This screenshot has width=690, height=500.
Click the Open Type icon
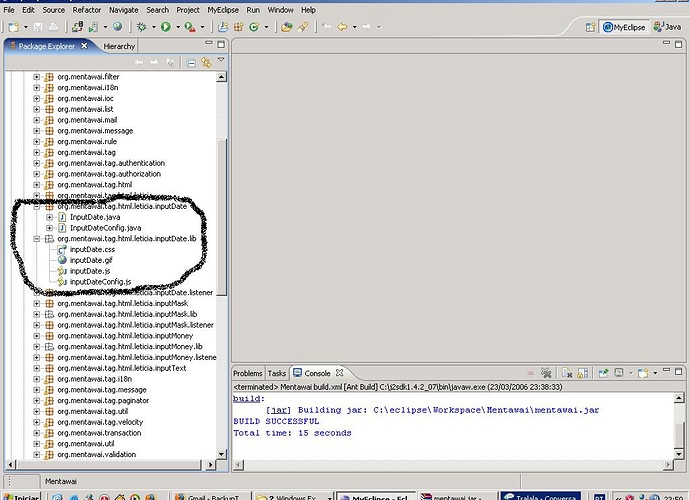tap(287, 27)
